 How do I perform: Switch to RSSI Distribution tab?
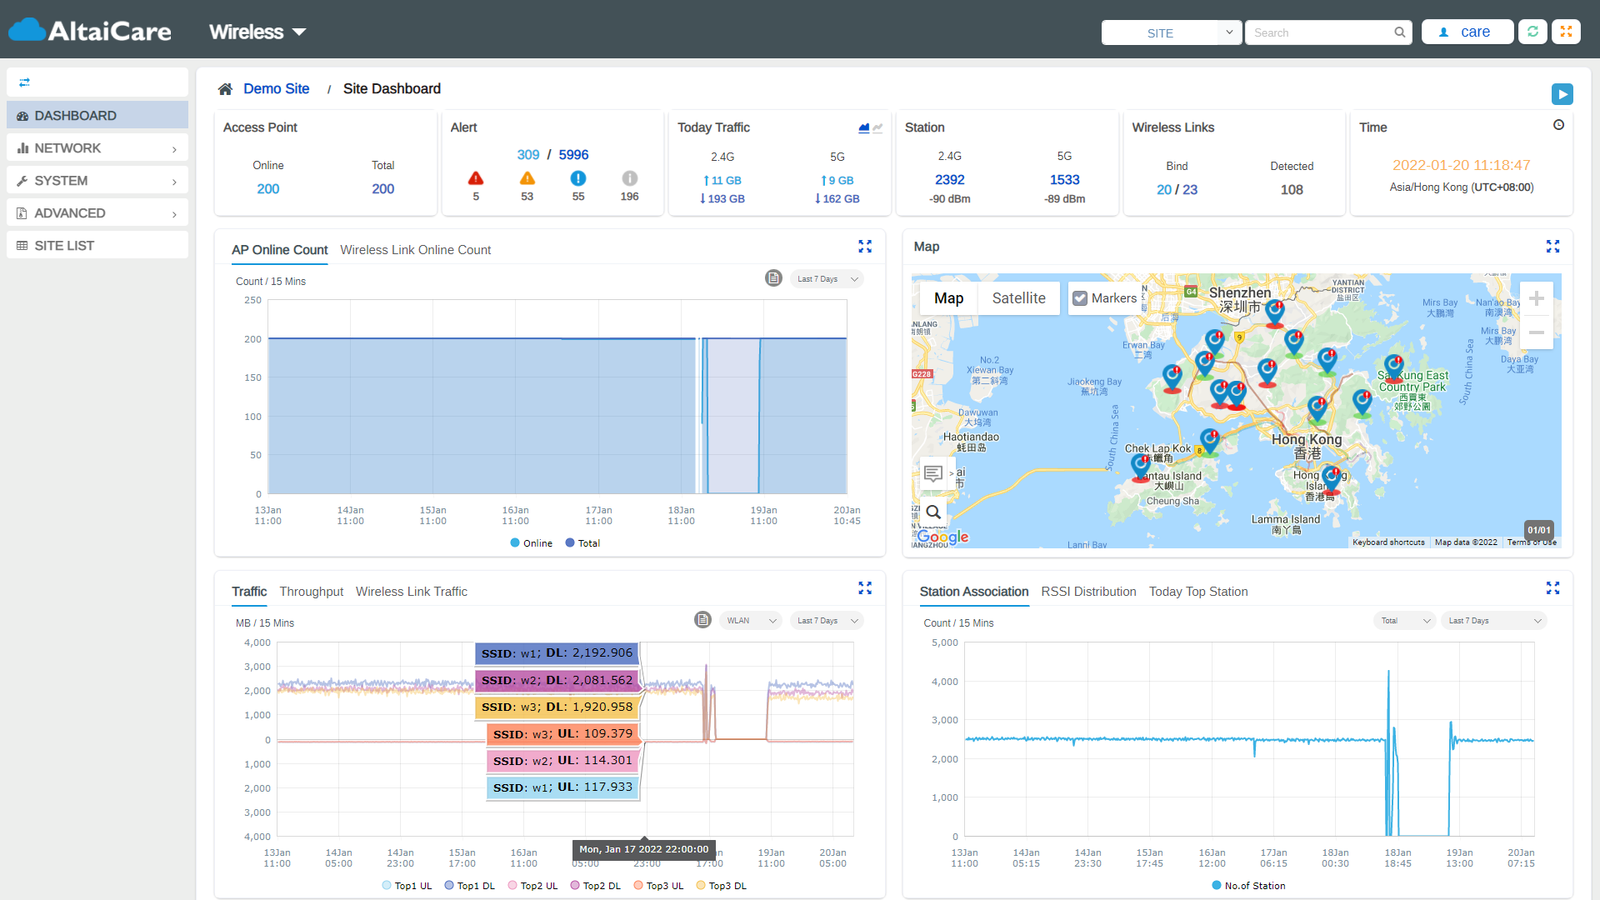(1088, 592)
